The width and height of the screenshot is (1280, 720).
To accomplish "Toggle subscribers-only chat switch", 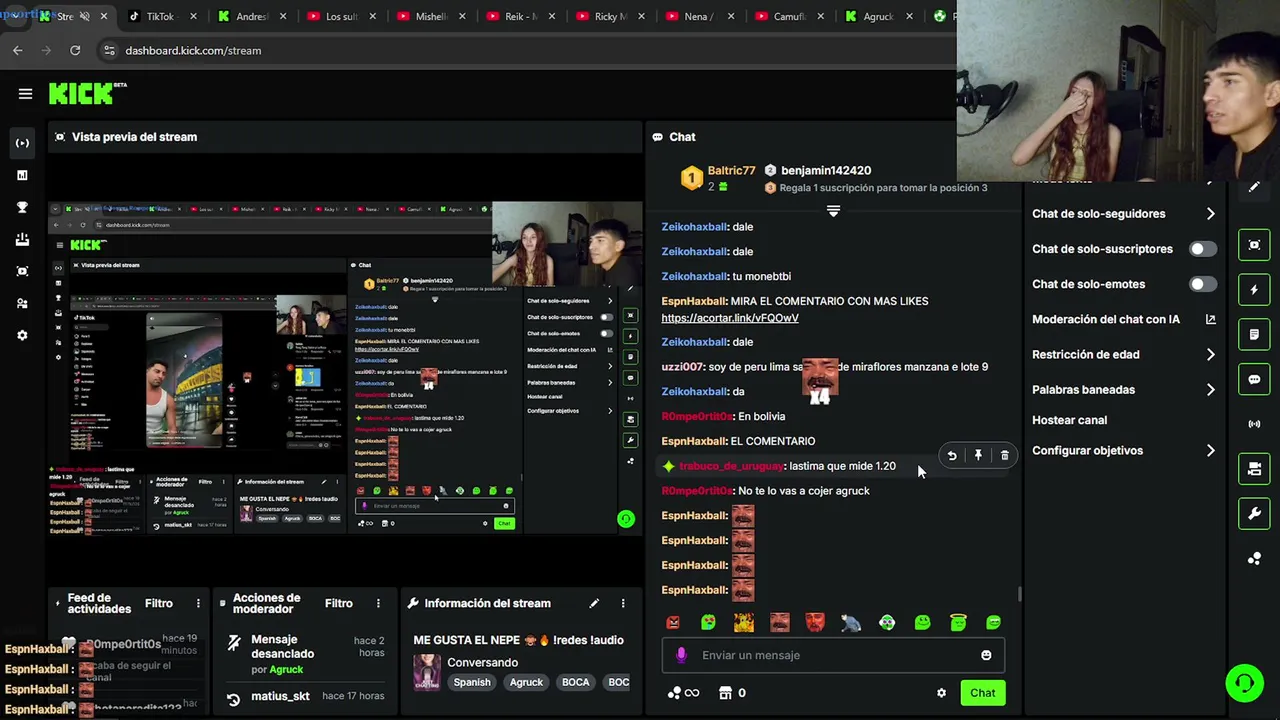I will pos(1203,249).
